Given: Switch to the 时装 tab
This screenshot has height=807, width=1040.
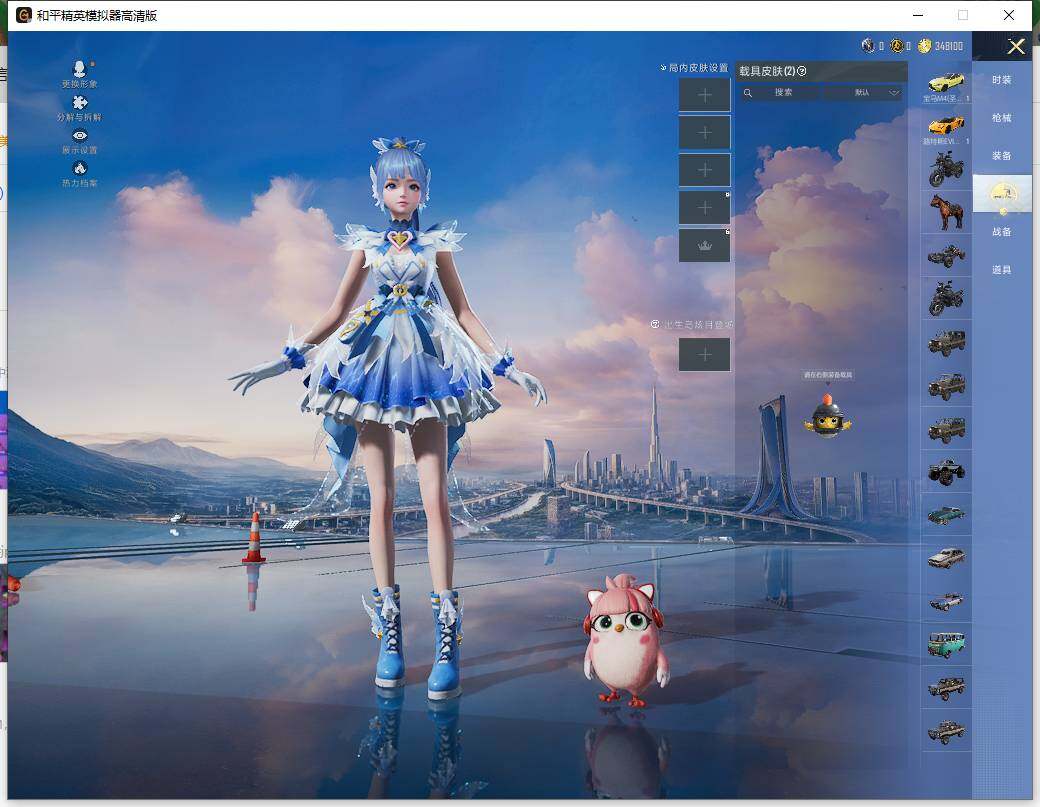Looking at the screenshot, I should tap(1002, 80).
